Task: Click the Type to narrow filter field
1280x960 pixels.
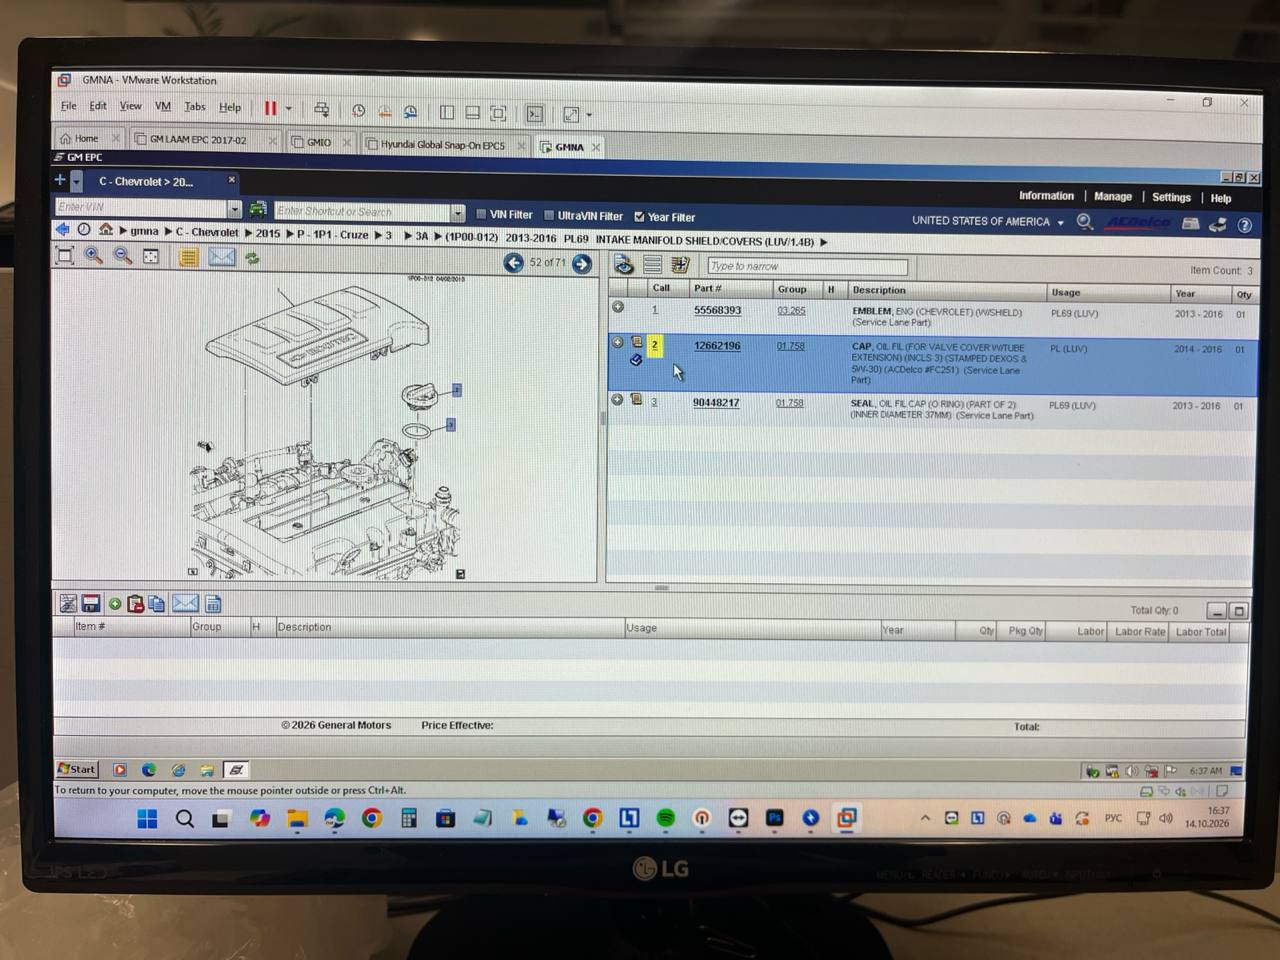Action: [x=807, y=266]
